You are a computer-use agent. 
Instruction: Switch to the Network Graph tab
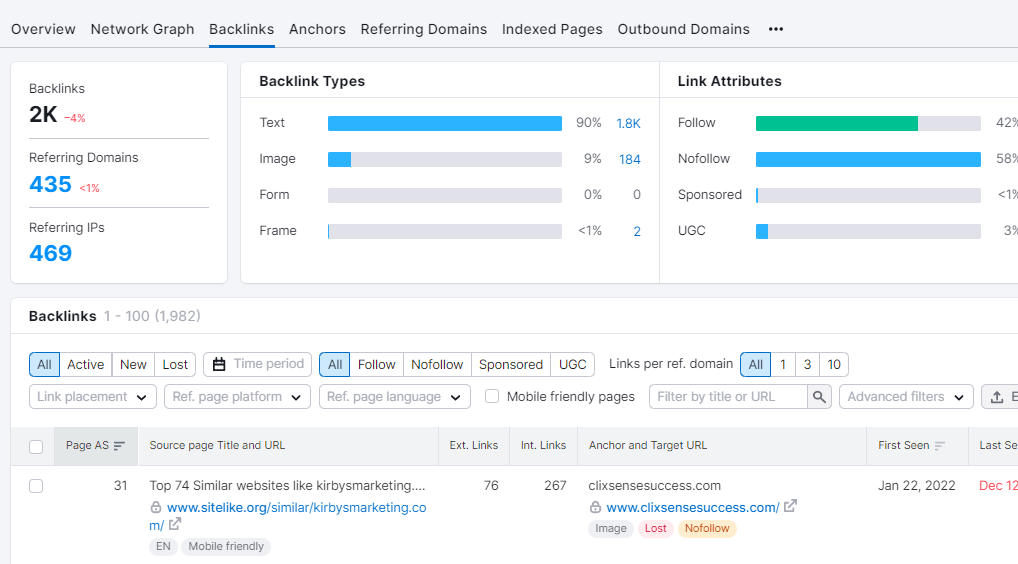click(x=142, y=29)
